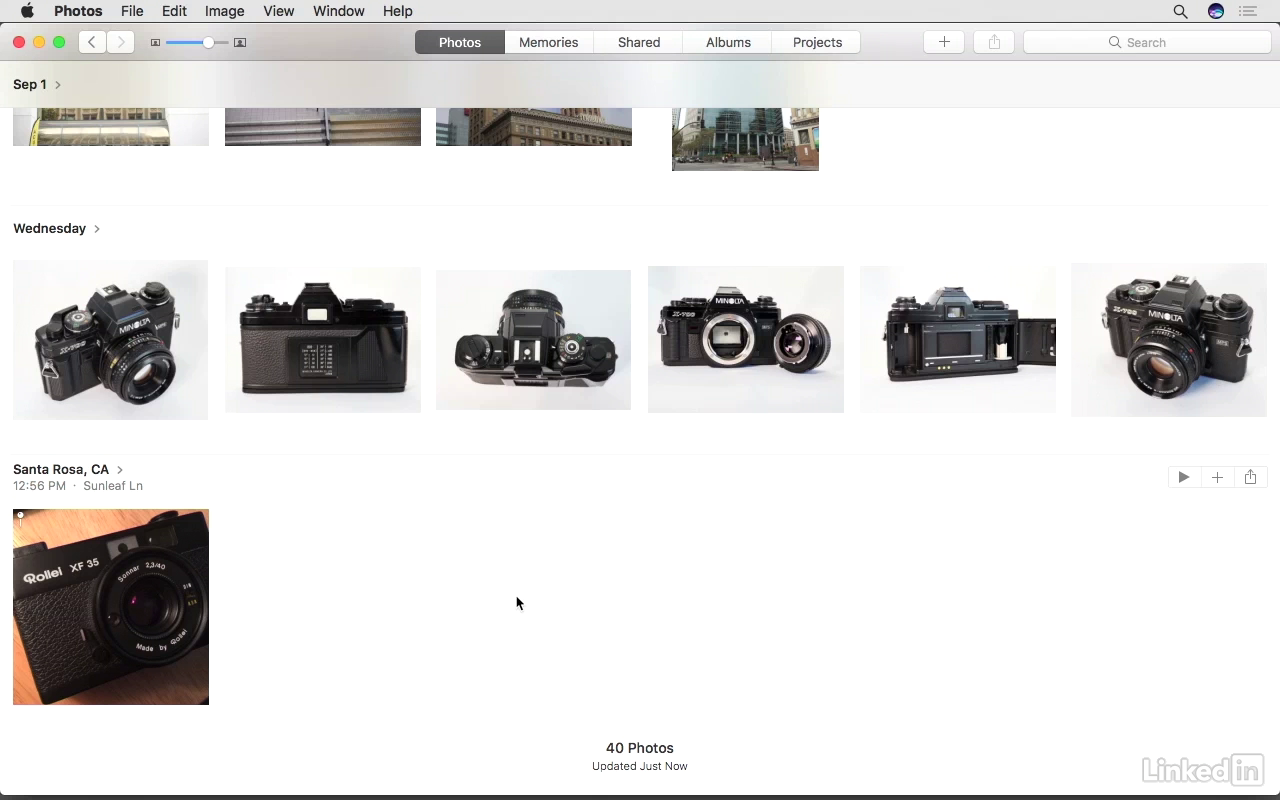Expand the Santa Rosa, CA moment chevron
Viewport: 1280px width, 800px height.
point(120,469)
